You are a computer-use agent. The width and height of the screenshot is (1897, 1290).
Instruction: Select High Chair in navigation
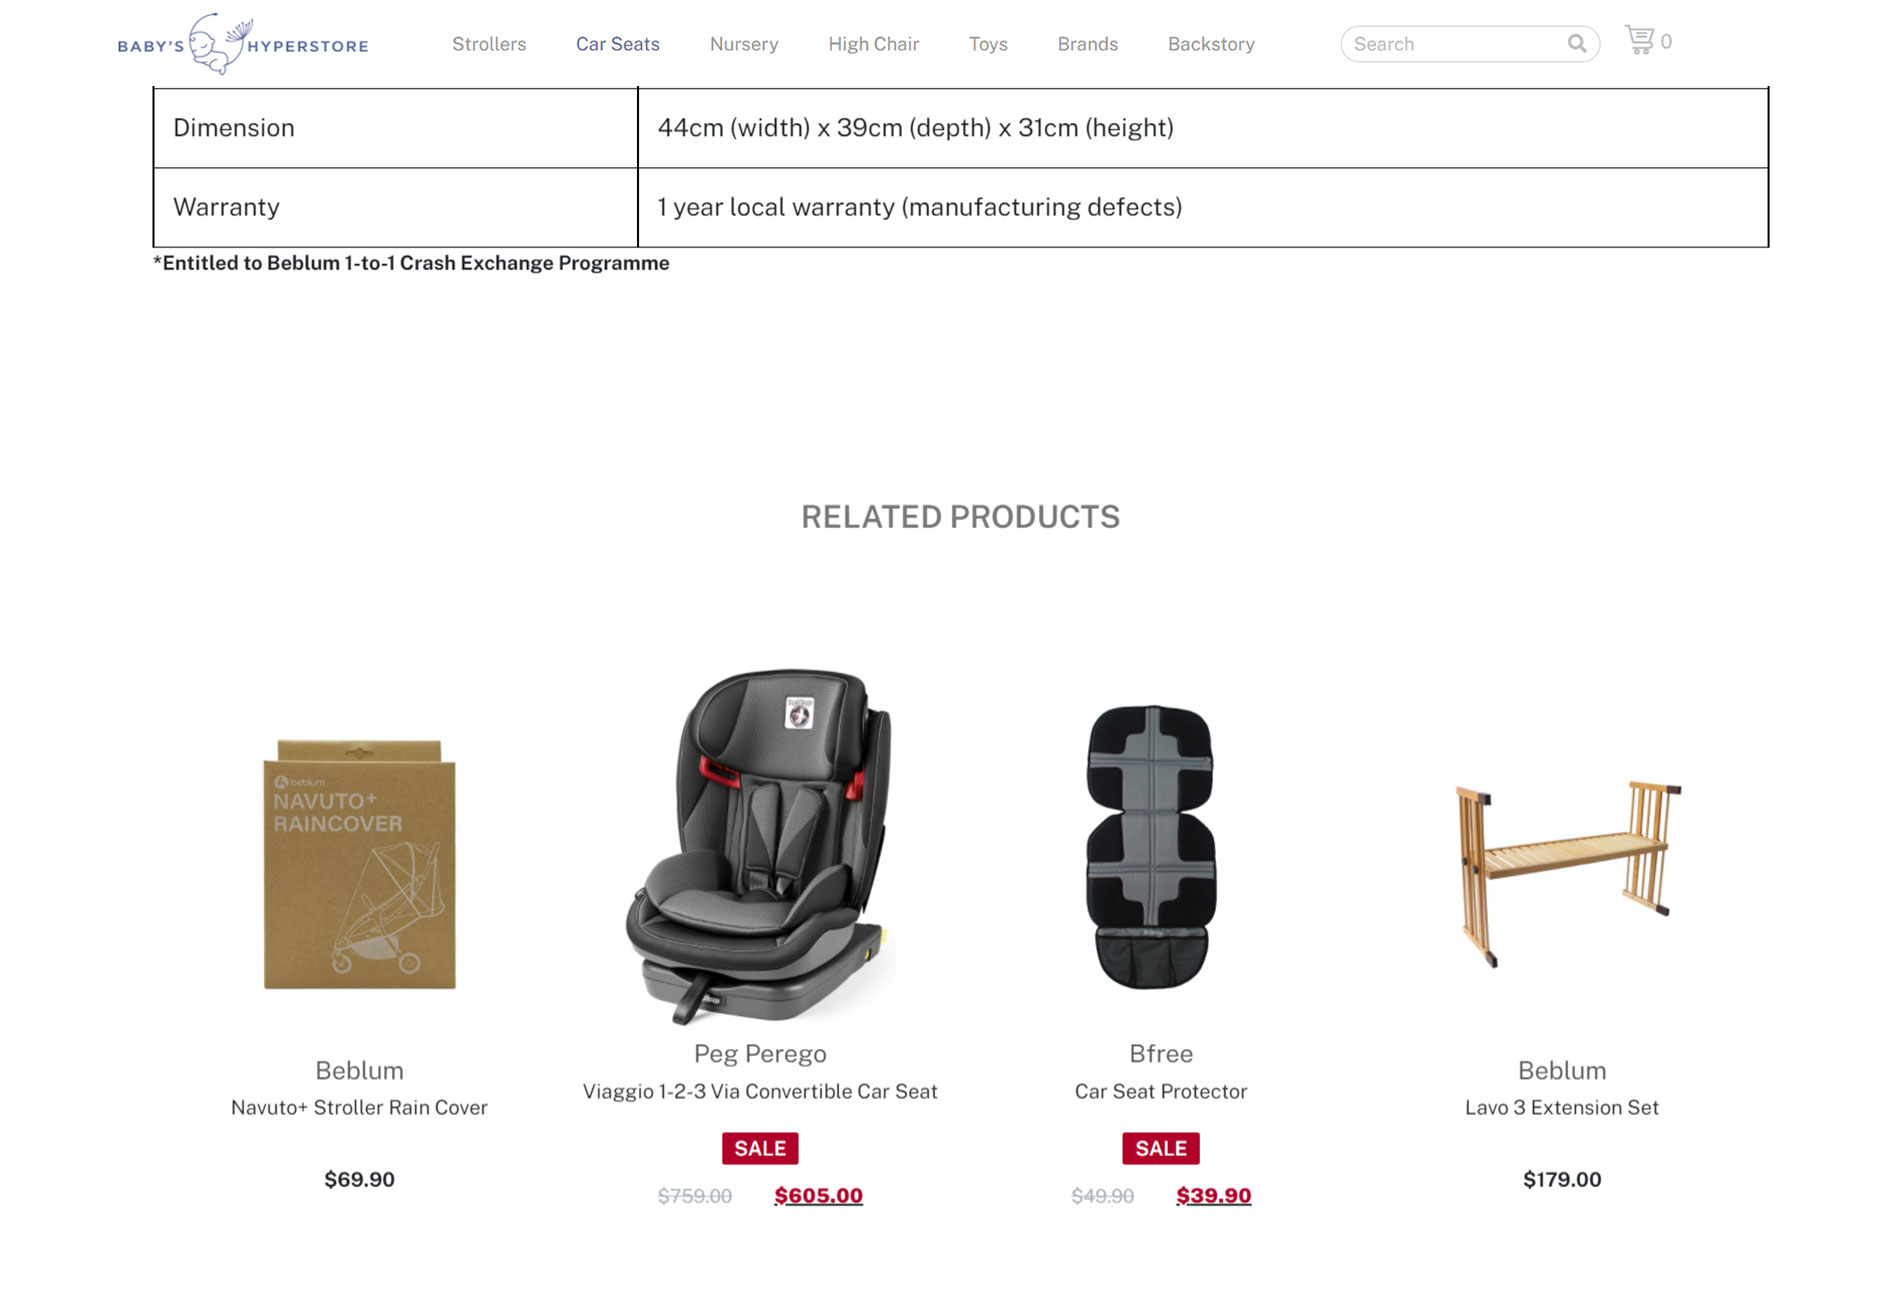(x=873, y=44)
